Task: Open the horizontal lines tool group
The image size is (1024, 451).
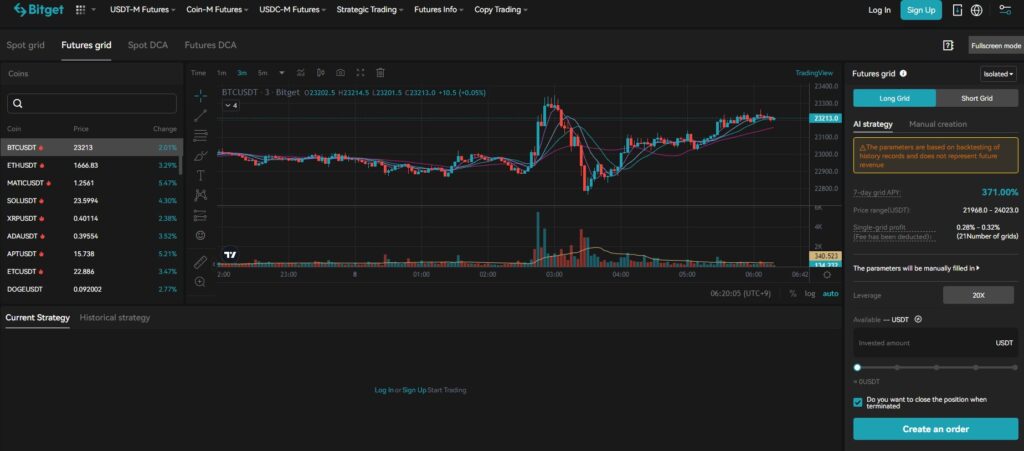Action: [200, 136]
